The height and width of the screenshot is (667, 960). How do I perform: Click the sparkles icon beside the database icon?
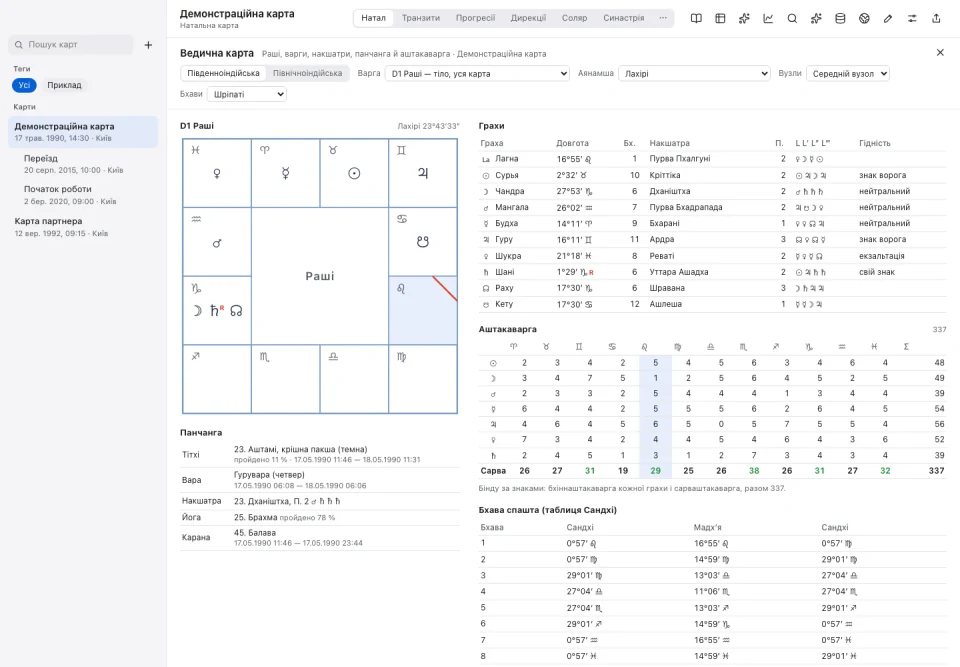pyautogui.click(x=816, y=18)
